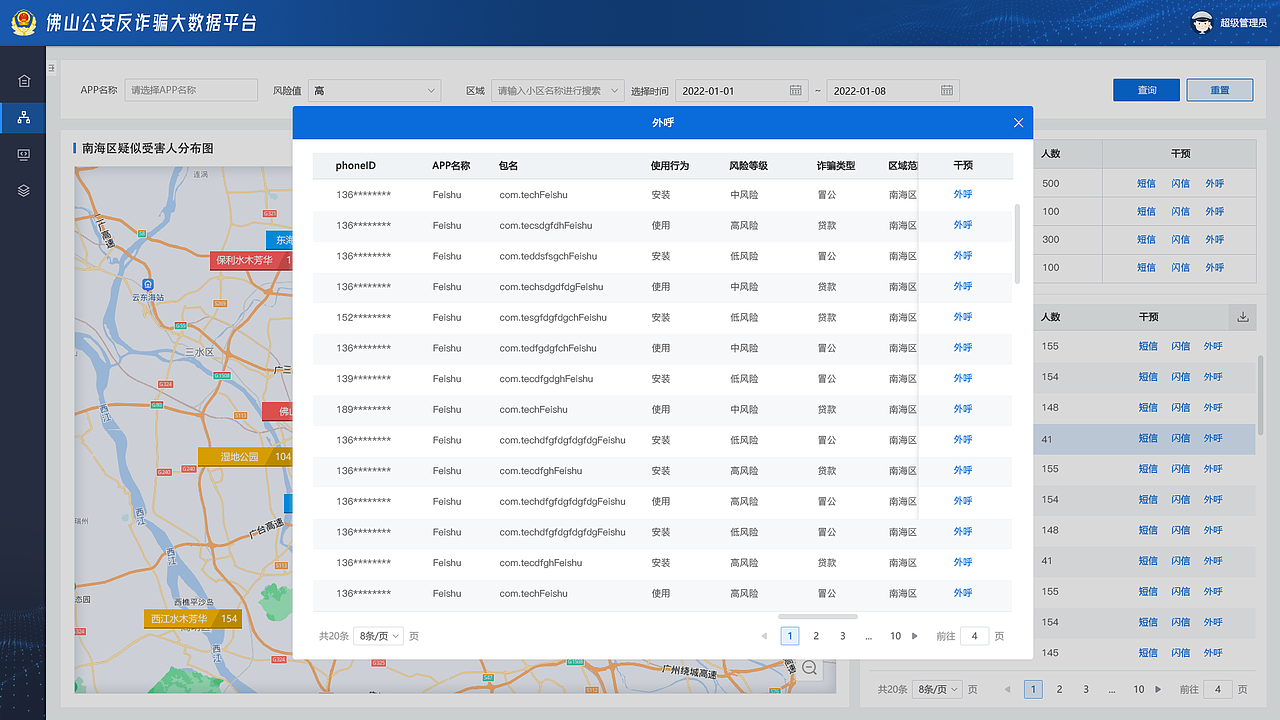This screenshot has height=720, width=1280.
Task: Click the background table's vertical scrollbar
Action: pyautogui.click(x=1261, y=395)
